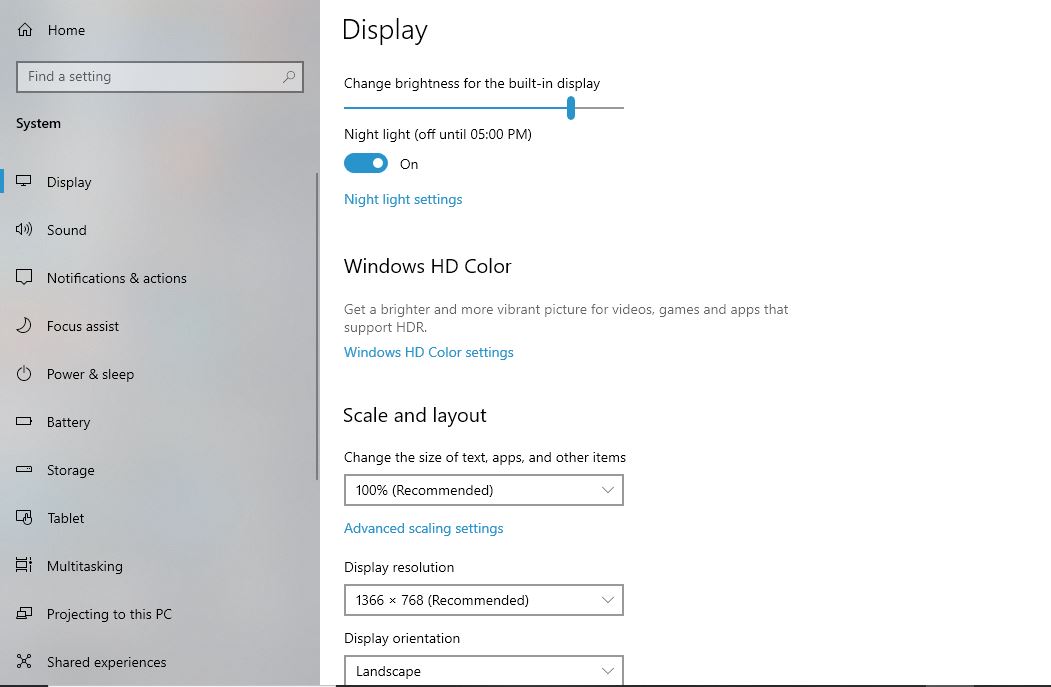Select the Display icon in sidebar

(23, 181)
